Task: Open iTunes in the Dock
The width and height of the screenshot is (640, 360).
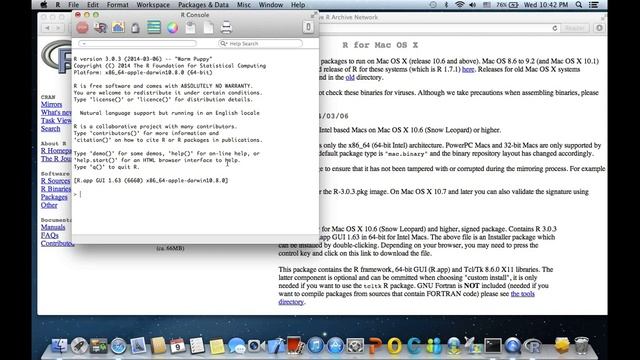Action: [315, 346]
